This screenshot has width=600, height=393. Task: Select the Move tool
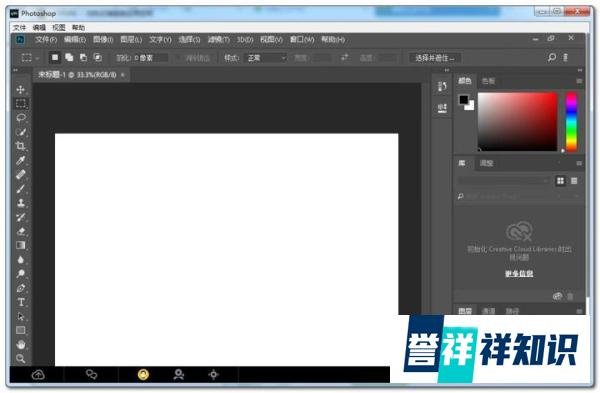click(x=21, y=90)
